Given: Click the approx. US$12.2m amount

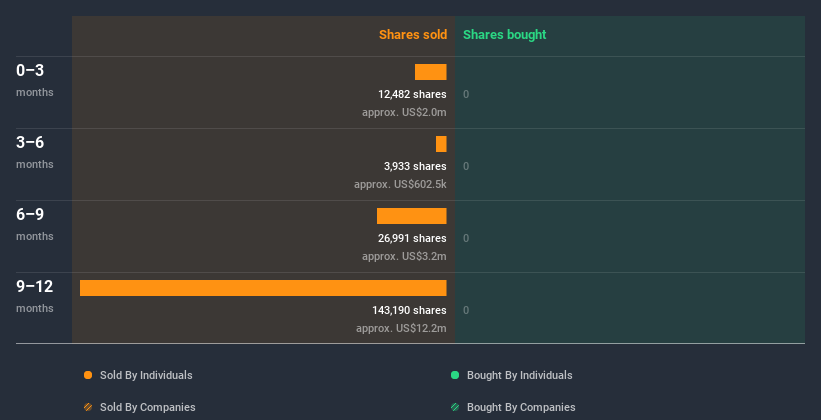Looking at the screenshot, I should pos(401,328).
